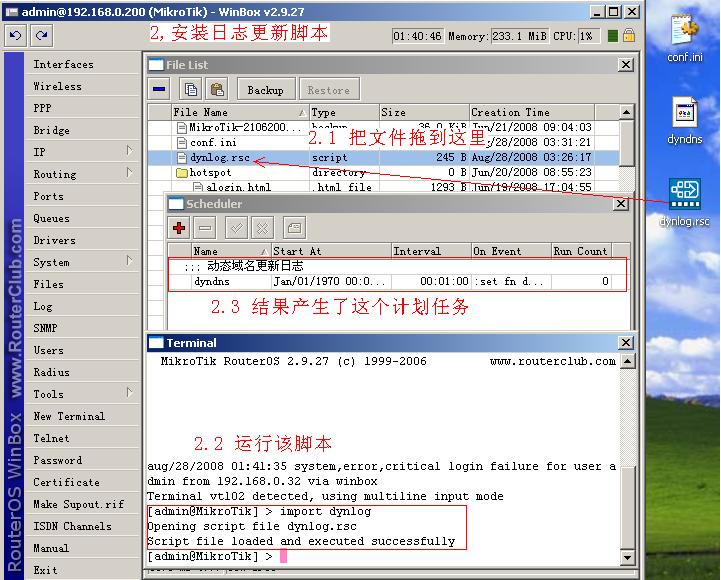This screenshot has height=580, width=721.
Task: Click the Paste icon in File List
Action: 217,89
